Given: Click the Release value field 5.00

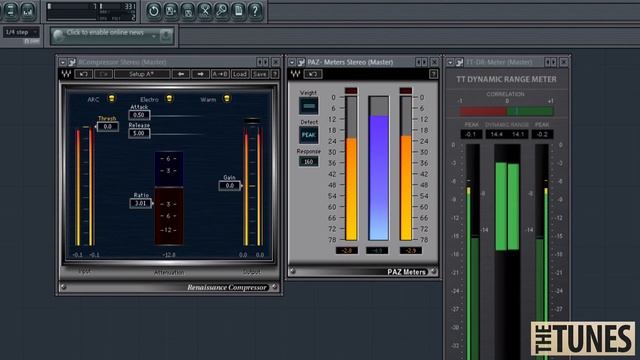Looking at the screenshot, I should 139,133.
